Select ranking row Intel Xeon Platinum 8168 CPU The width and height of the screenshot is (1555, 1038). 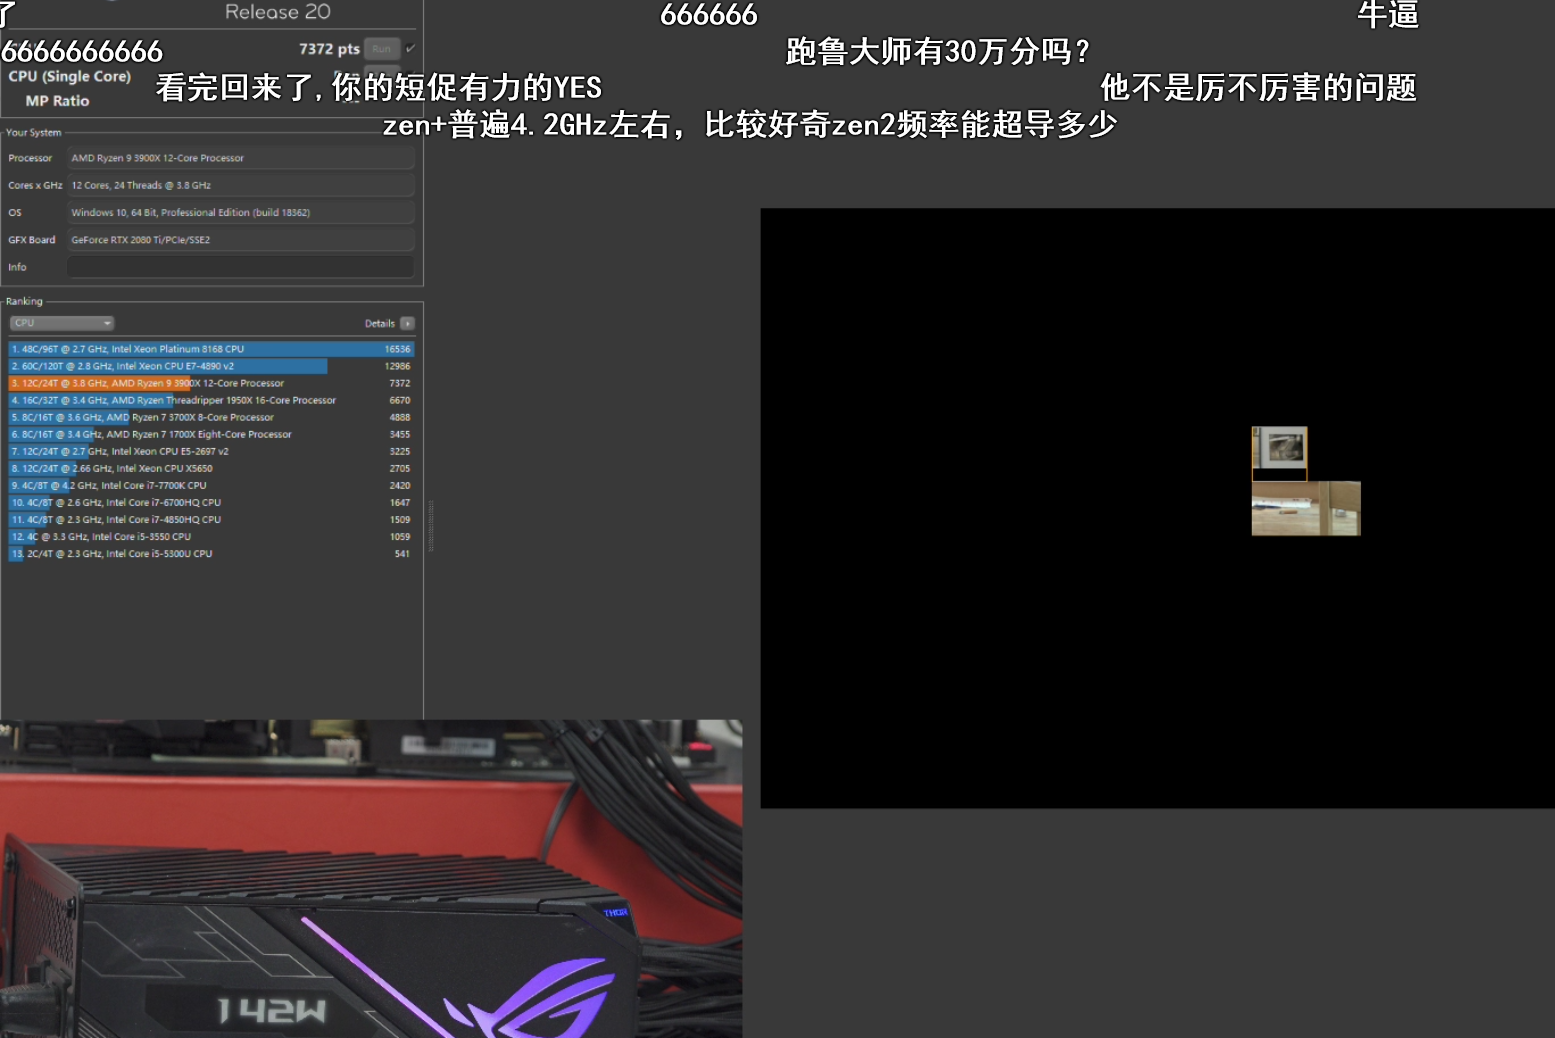[211, 349]
